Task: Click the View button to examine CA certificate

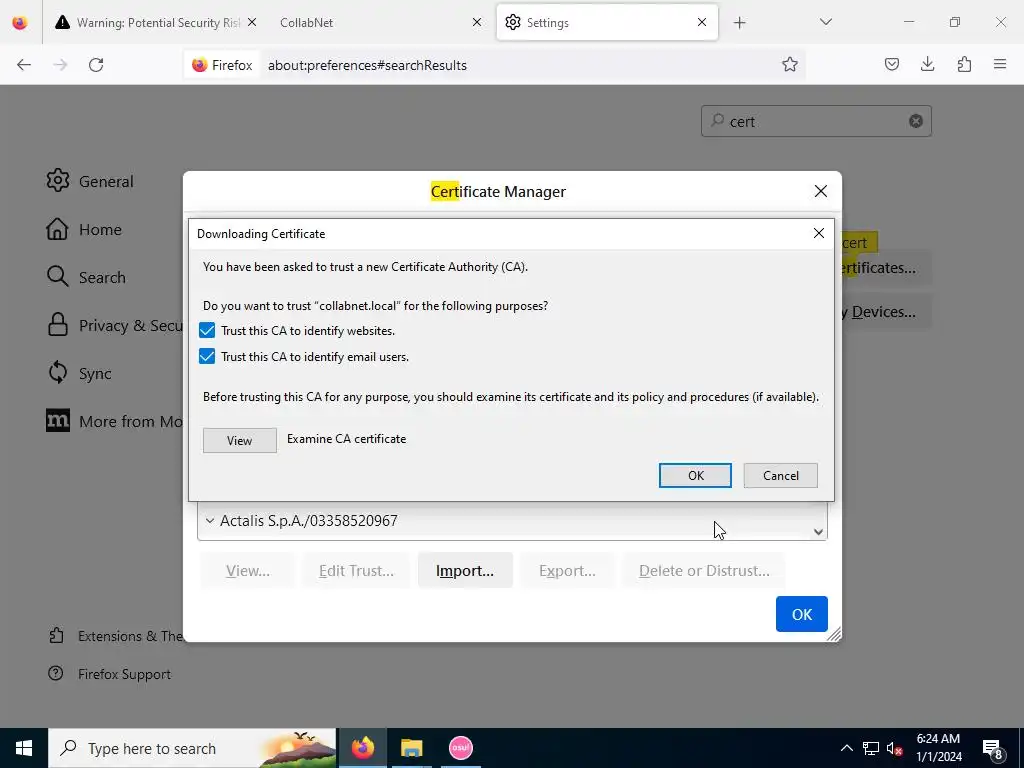Action: pyautogui.click(x=240, y=440)
